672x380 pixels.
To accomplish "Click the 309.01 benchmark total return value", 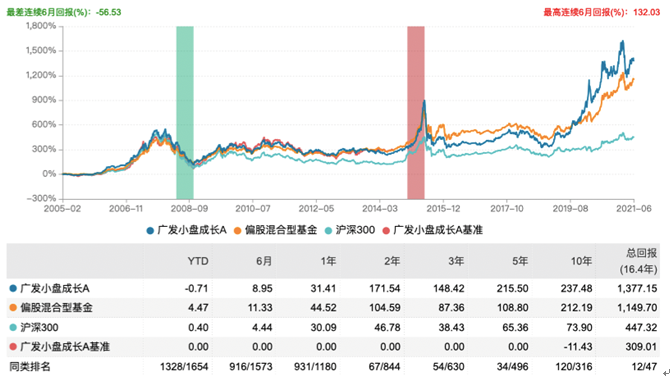I will (x=641, y=347).
